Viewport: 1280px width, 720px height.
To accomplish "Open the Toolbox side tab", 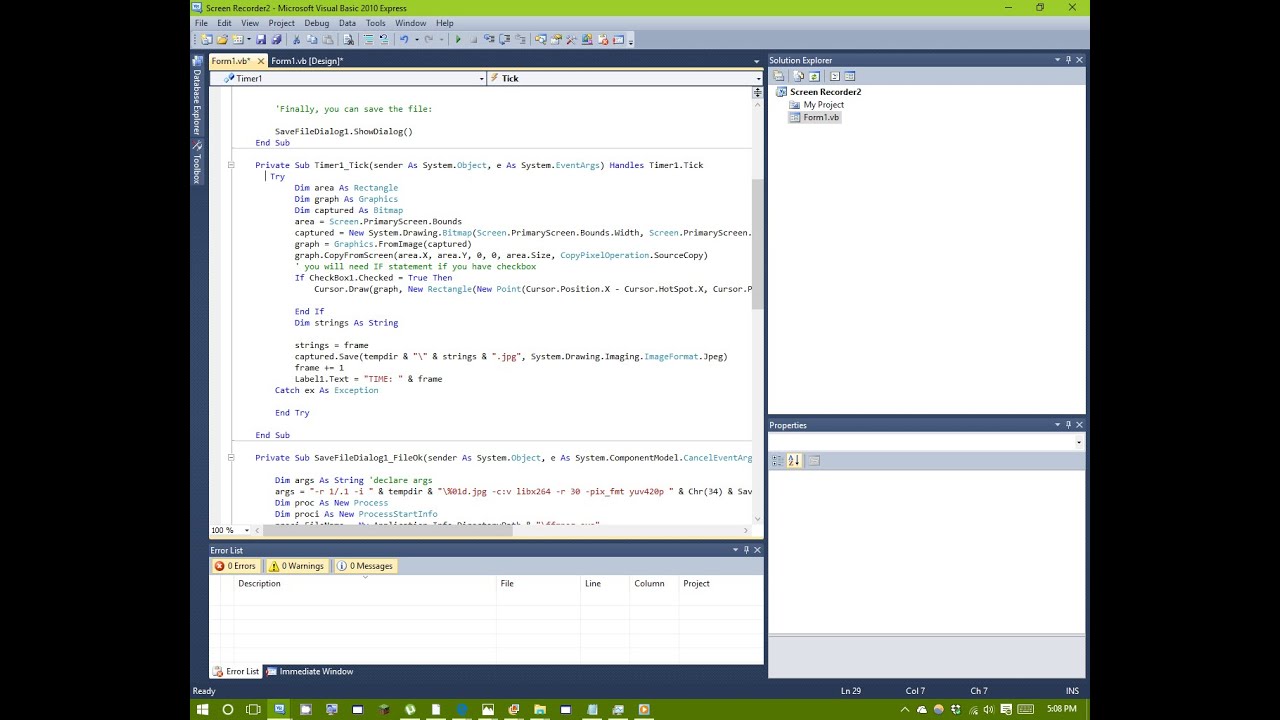I will 197,163.
